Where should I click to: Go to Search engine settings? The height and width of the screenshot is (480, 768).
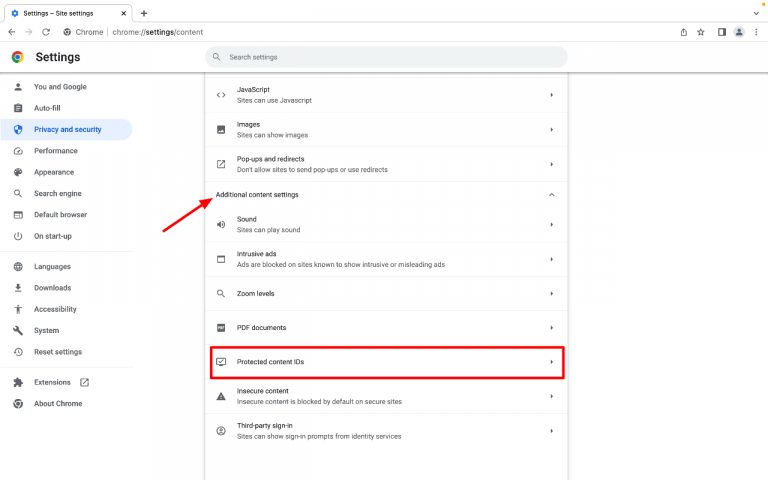point(58,193)
